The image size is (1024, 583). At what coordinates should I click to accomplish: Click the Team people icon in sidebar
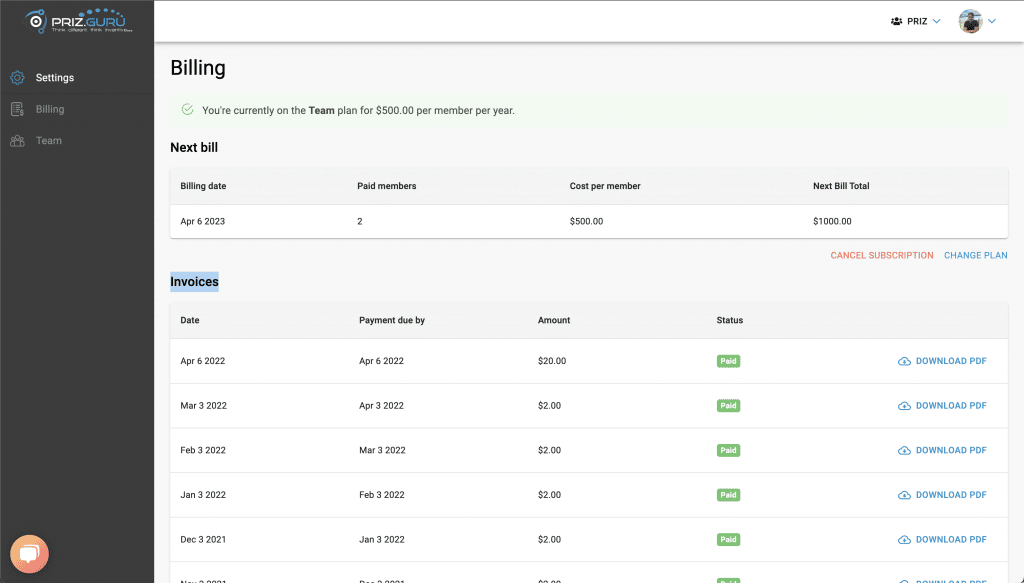point(17,141)
